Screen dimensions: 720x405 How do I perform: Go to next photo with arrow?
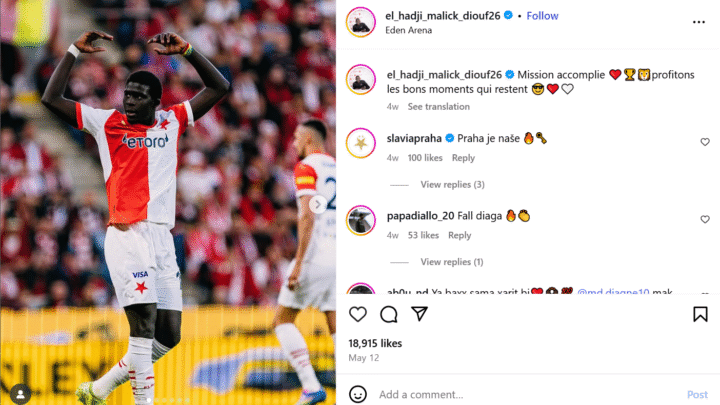(318, 204)
